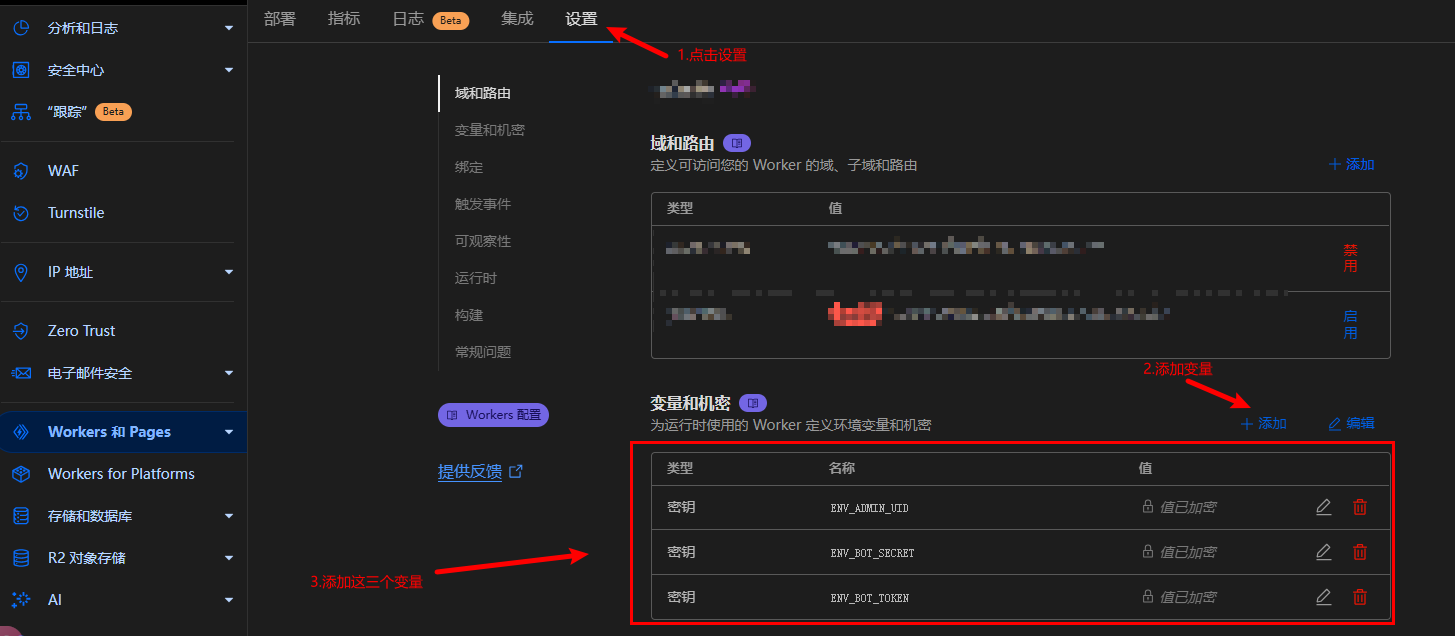Jump to 变量和机密 in settings navigation

pyautogui.click(x=490, y=130)
